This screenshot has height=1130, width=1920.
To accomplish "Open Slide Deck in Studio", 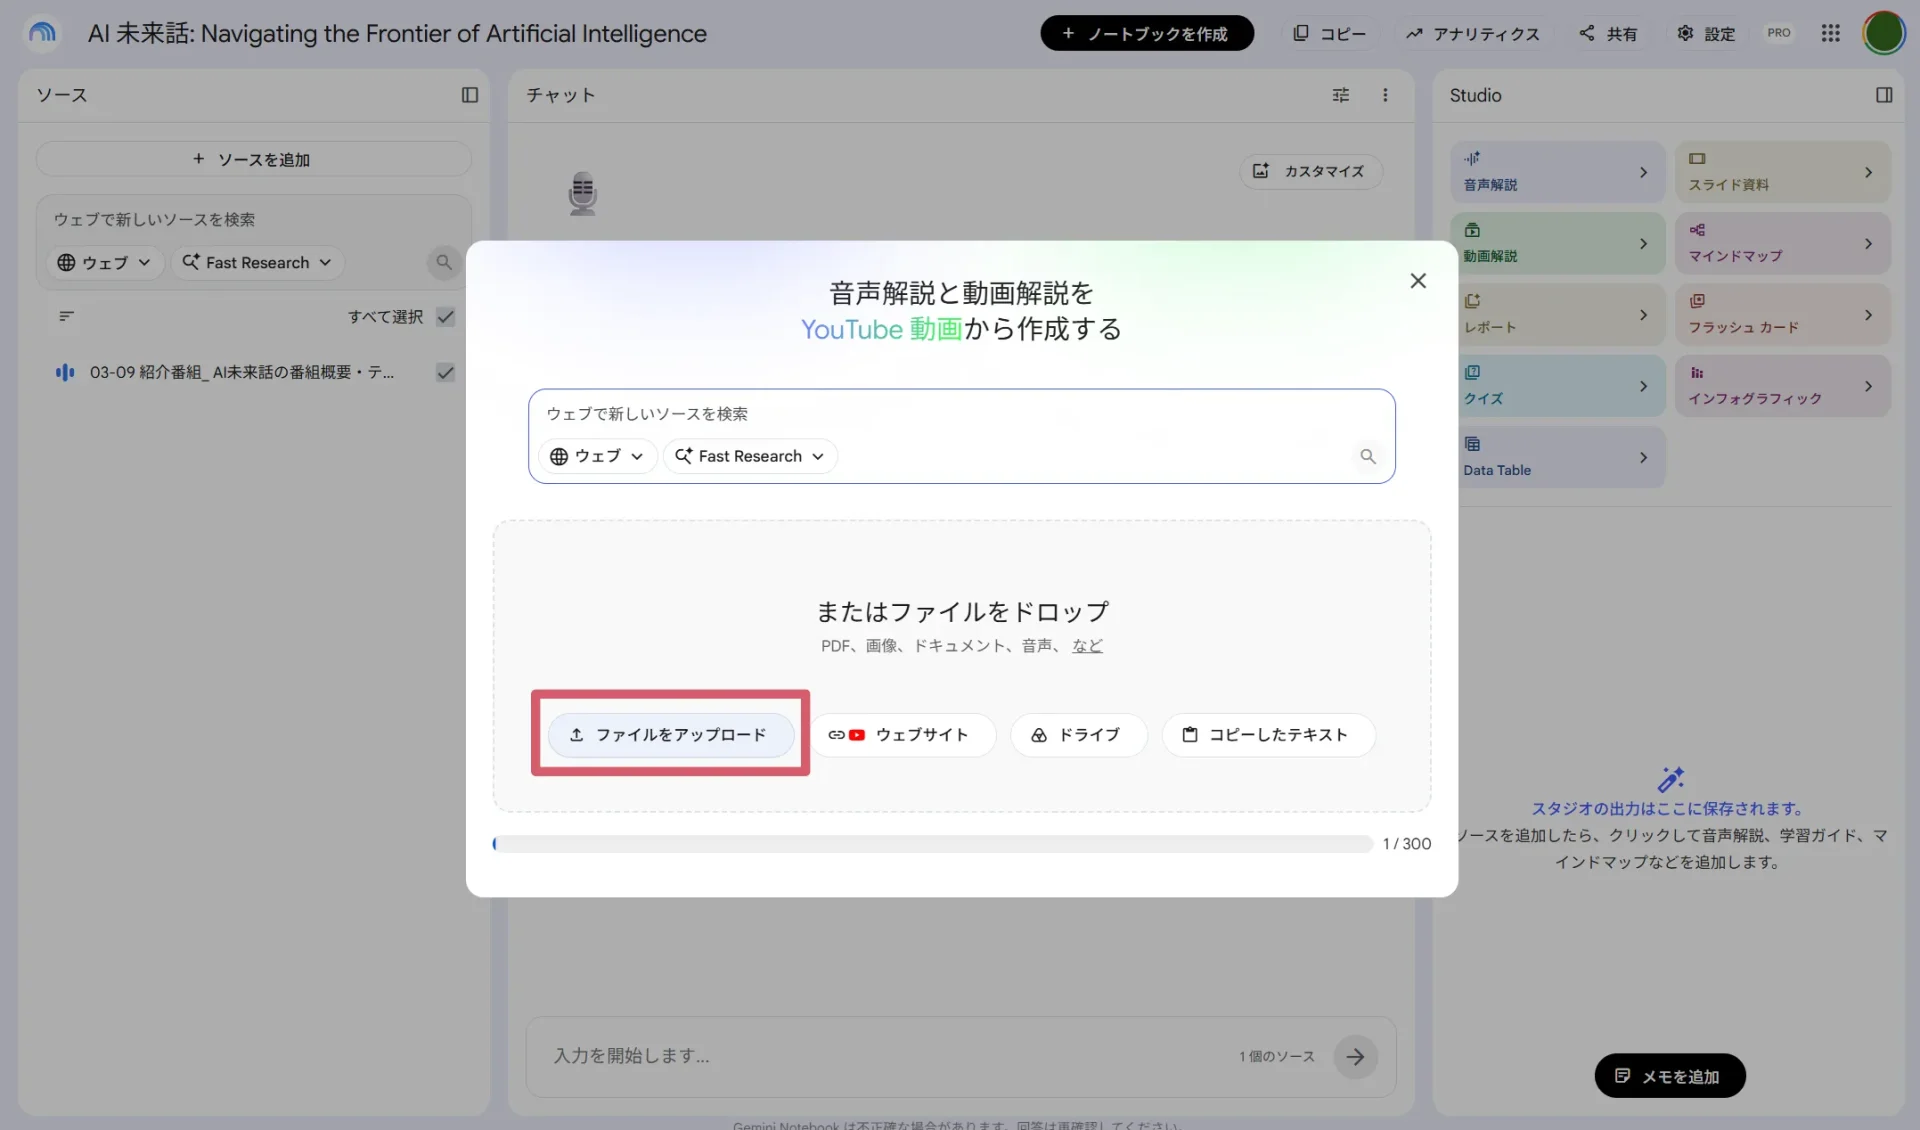I will [1782, 172].
